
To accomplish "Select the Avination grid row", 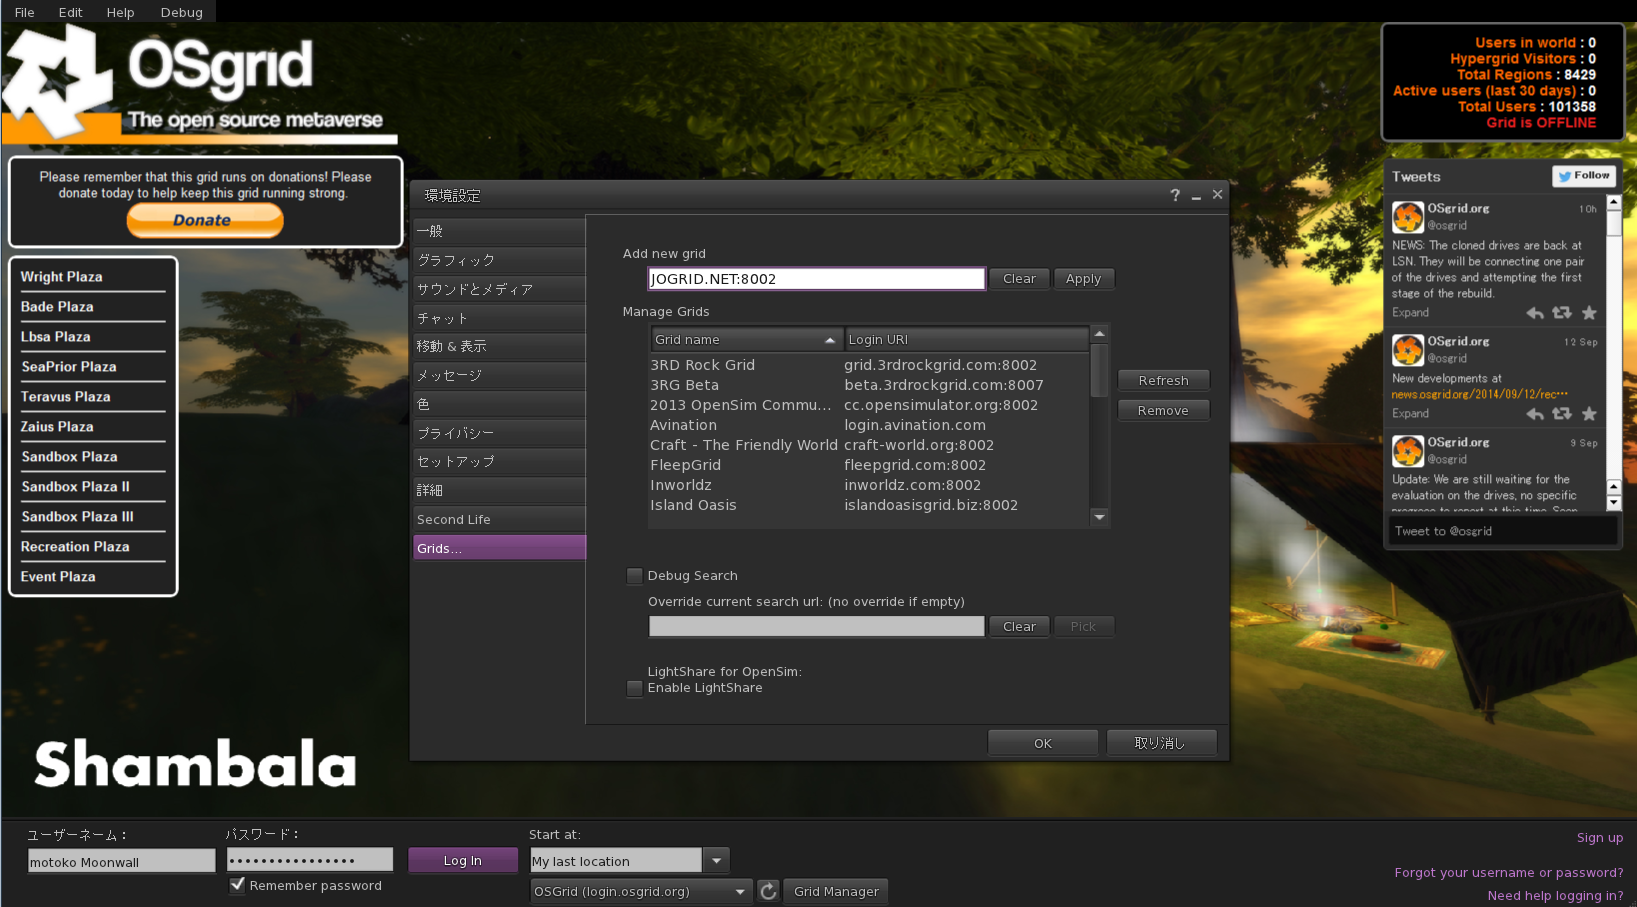I will [868, 425].
